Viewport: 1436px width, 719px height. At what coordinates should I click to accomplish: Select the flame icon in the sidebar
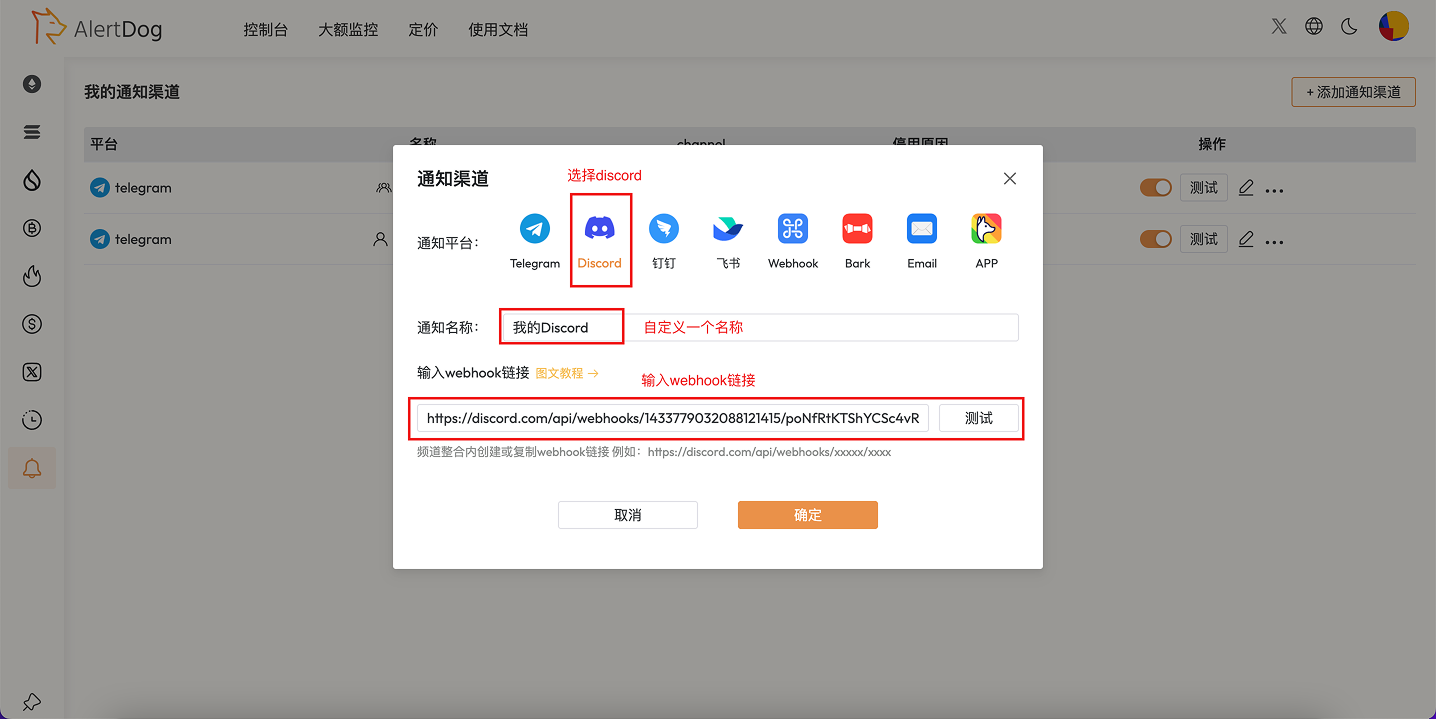point(31,276)
